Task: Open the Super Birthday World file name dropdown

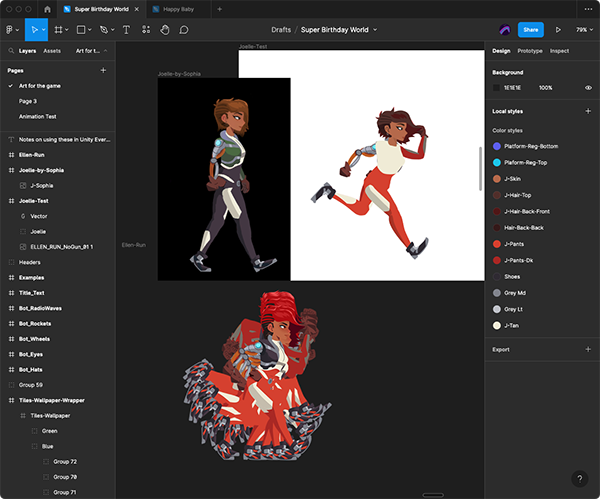Action: (x=339, y=30)
